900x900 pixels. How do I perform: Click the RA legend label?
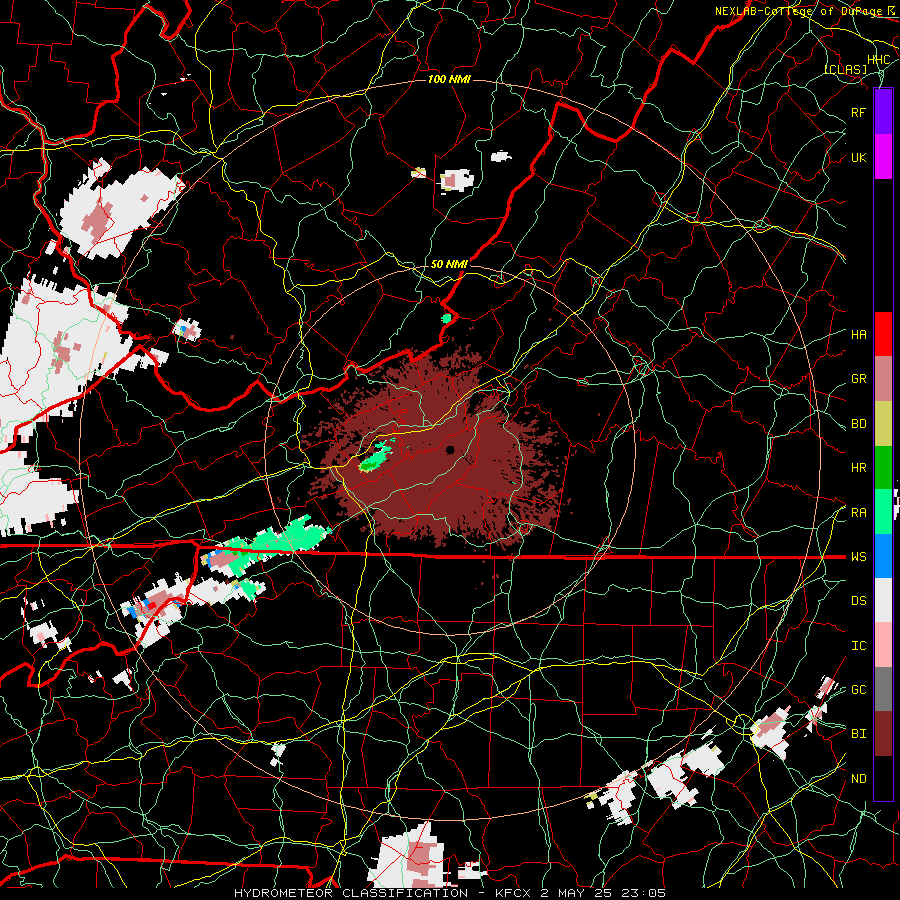point(858,513)
